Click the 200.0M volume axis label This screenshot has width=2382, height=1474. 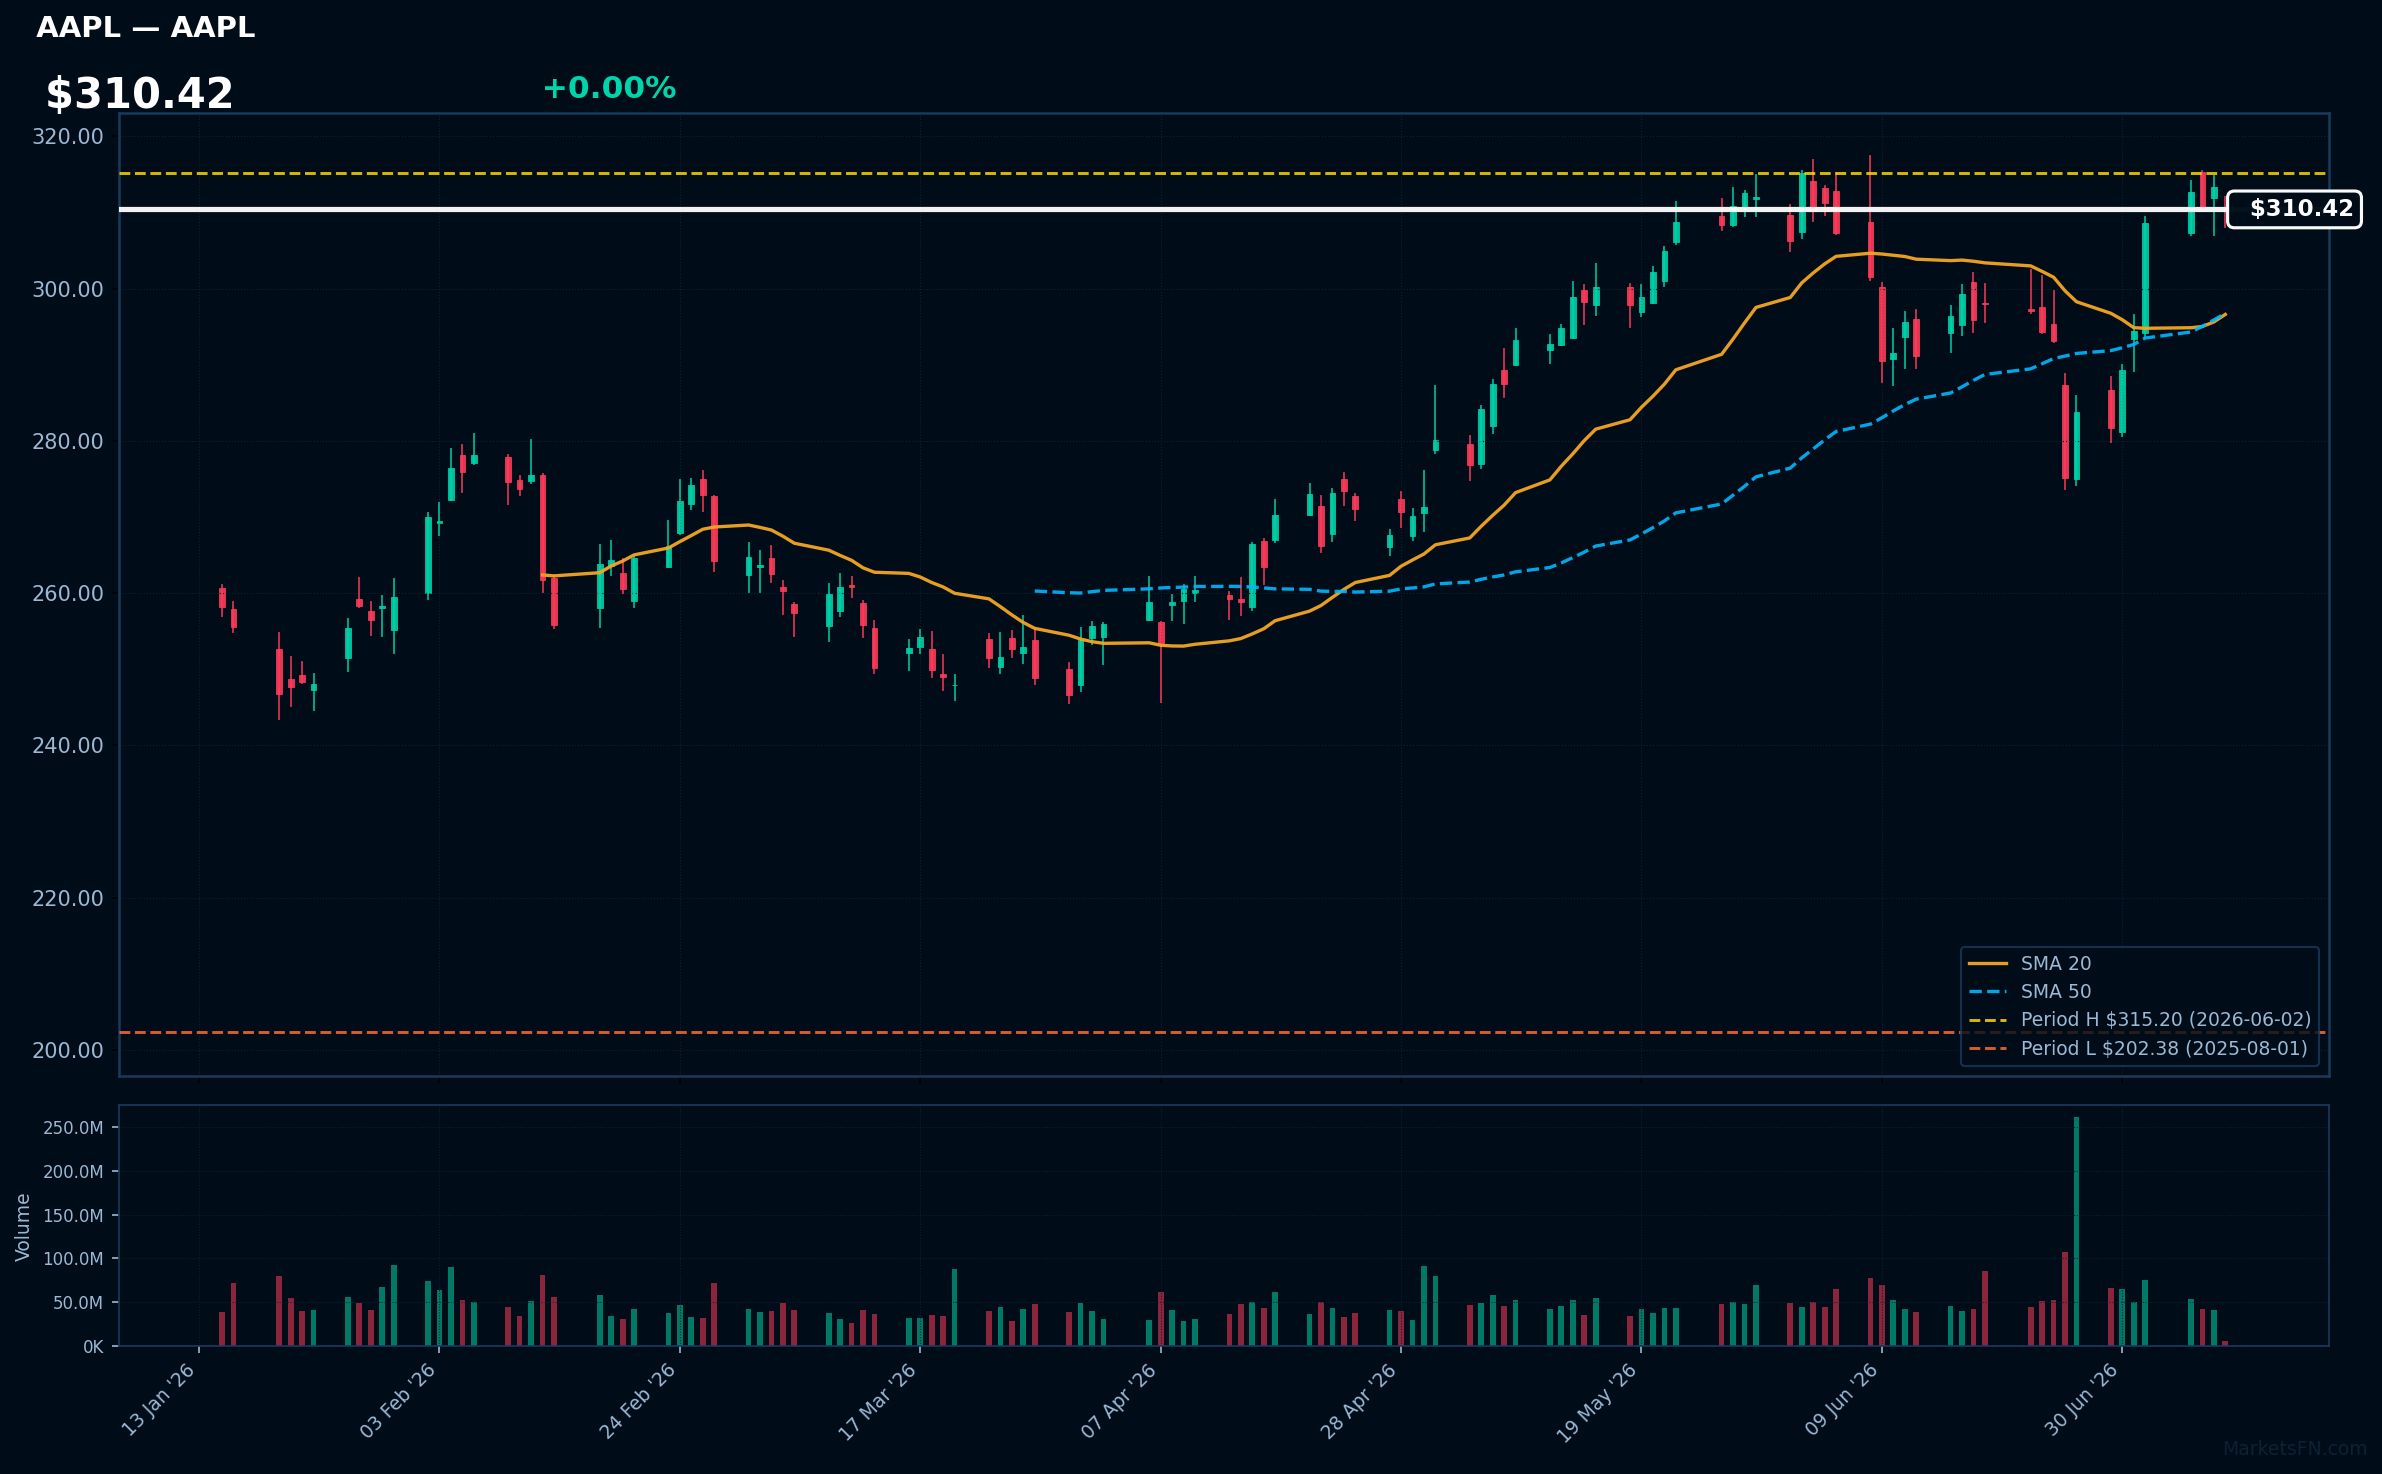point(73,1172)
